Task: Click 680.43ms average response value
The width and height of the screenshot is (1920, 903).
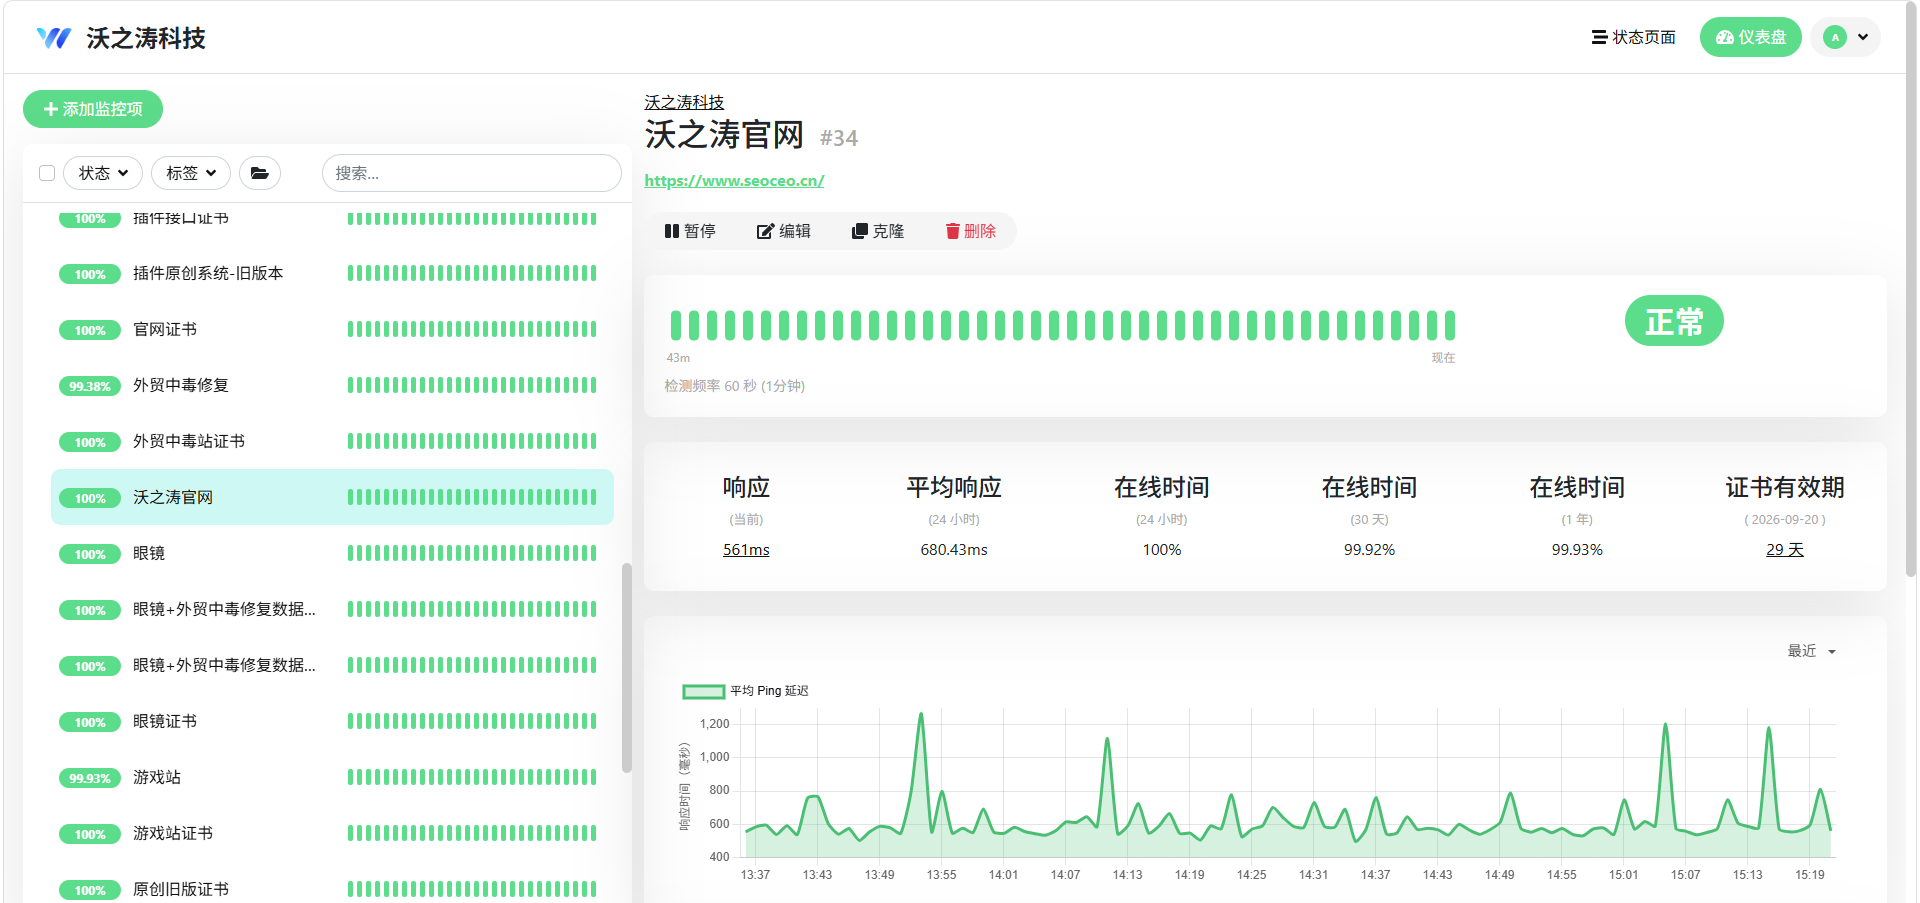Action: (x=954, y=550)
